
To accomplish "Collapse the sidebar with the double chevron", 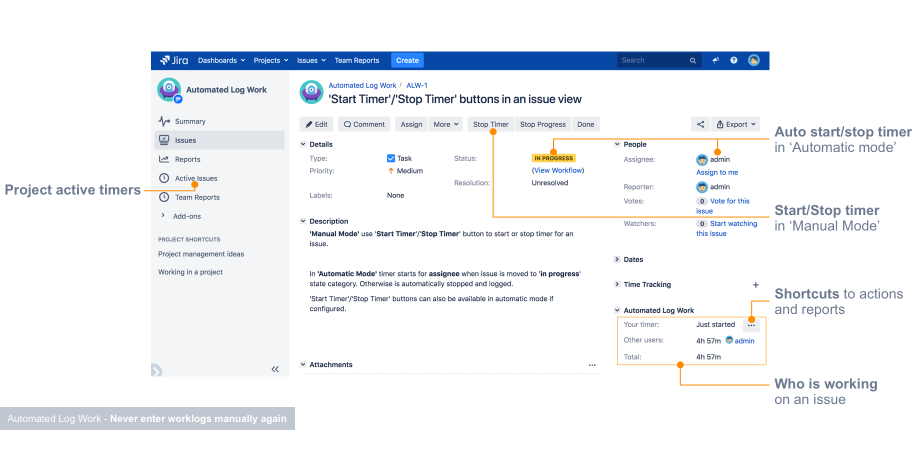I will [x=275, y=369].
